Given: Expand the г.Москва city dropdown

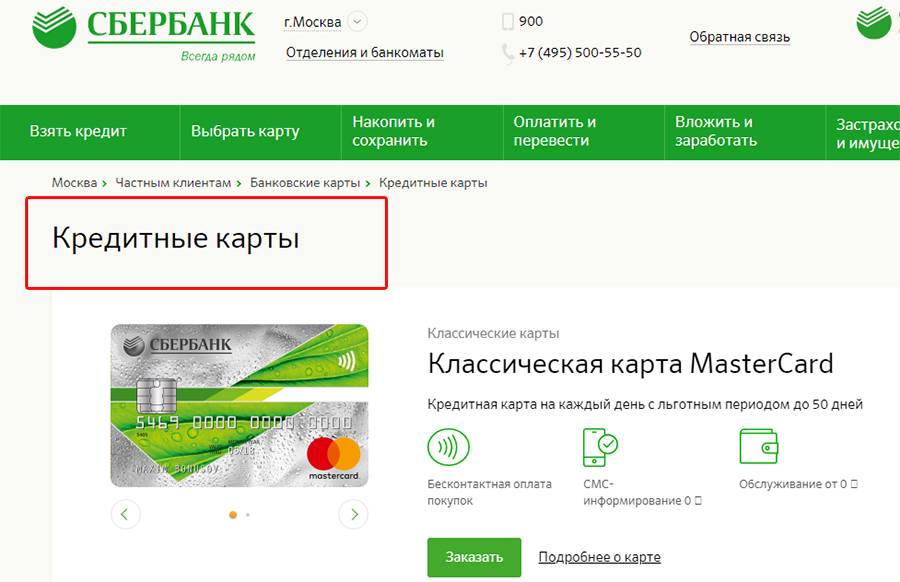Looking at the screenshot, I should [x=358, y=22].
